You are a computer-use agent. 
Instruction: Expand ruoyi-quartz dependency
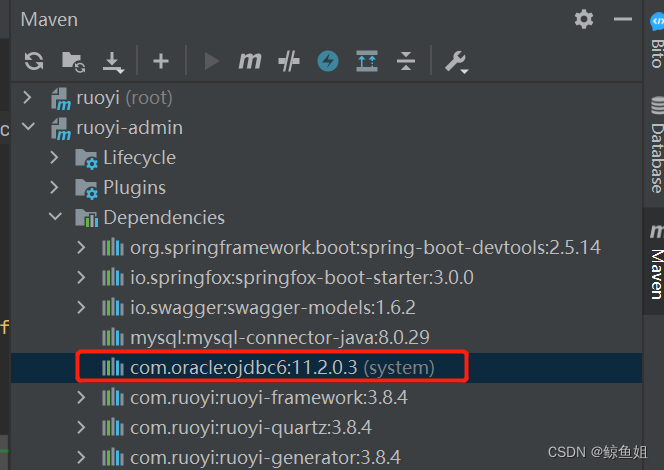[81, 427]
